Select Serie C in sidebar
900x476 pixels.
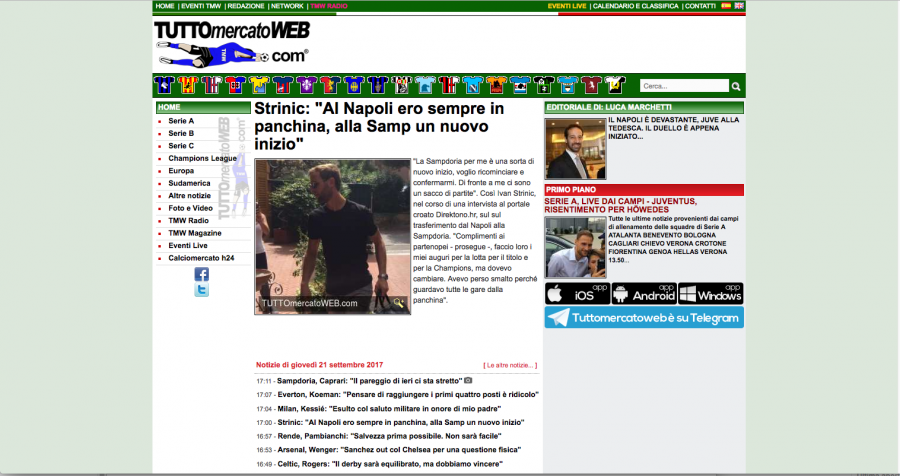click(x=181, y=146)
